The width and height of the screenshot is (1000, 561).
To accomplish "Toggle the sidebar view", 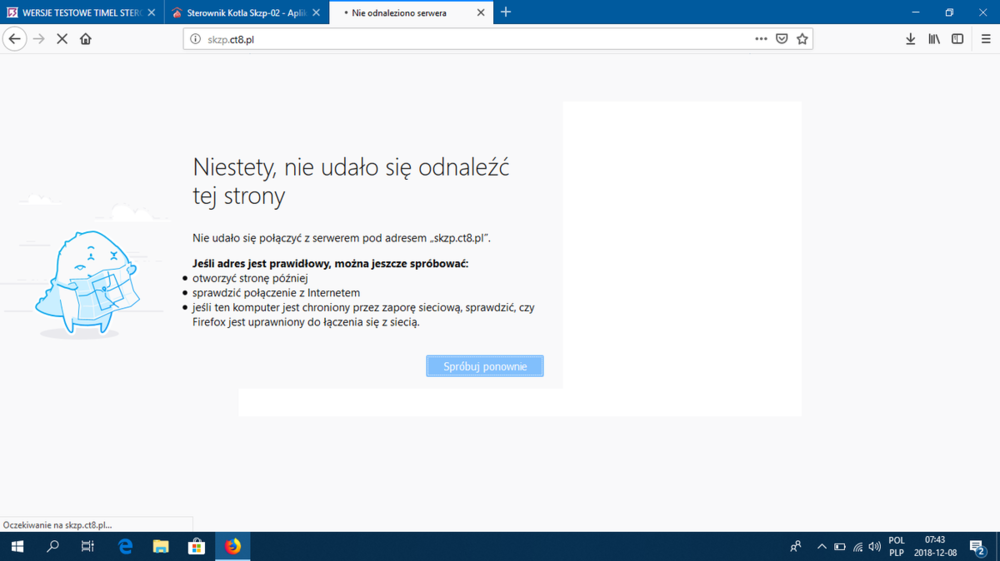I will tap(957, 39).
